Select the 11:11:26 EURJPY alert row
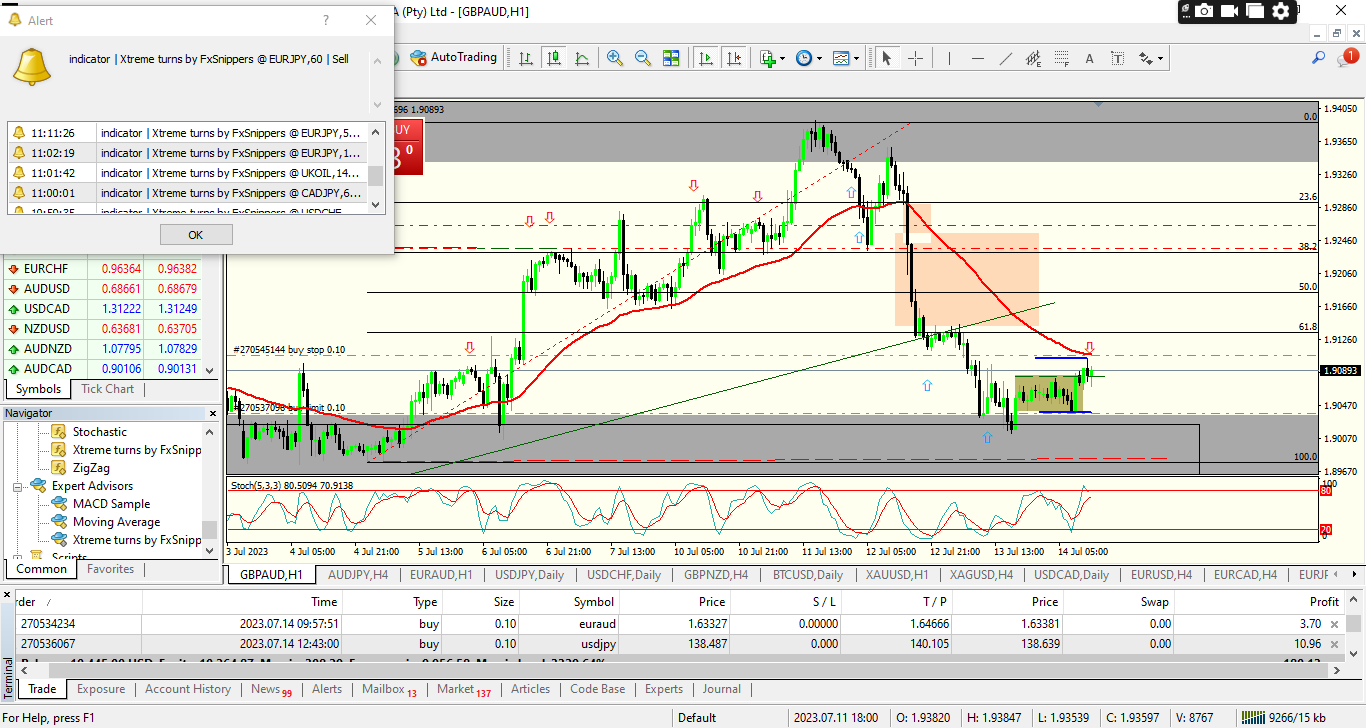 click(x=187, y=132)
